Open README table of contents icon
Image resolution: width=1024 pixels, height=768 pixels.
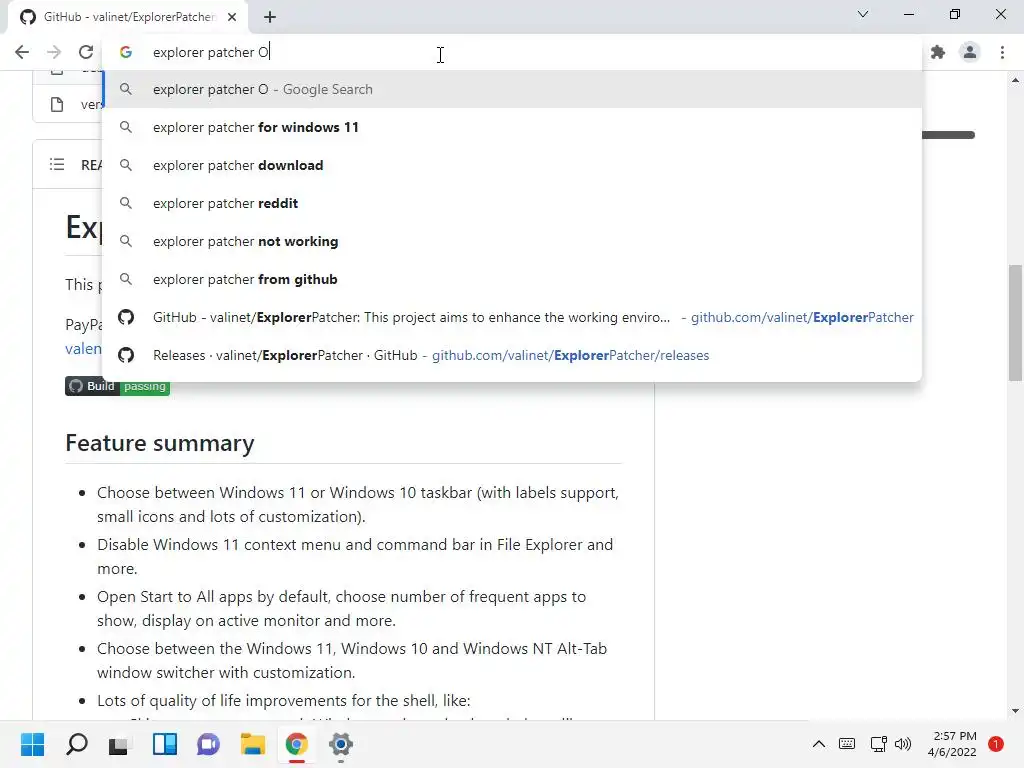57,165
